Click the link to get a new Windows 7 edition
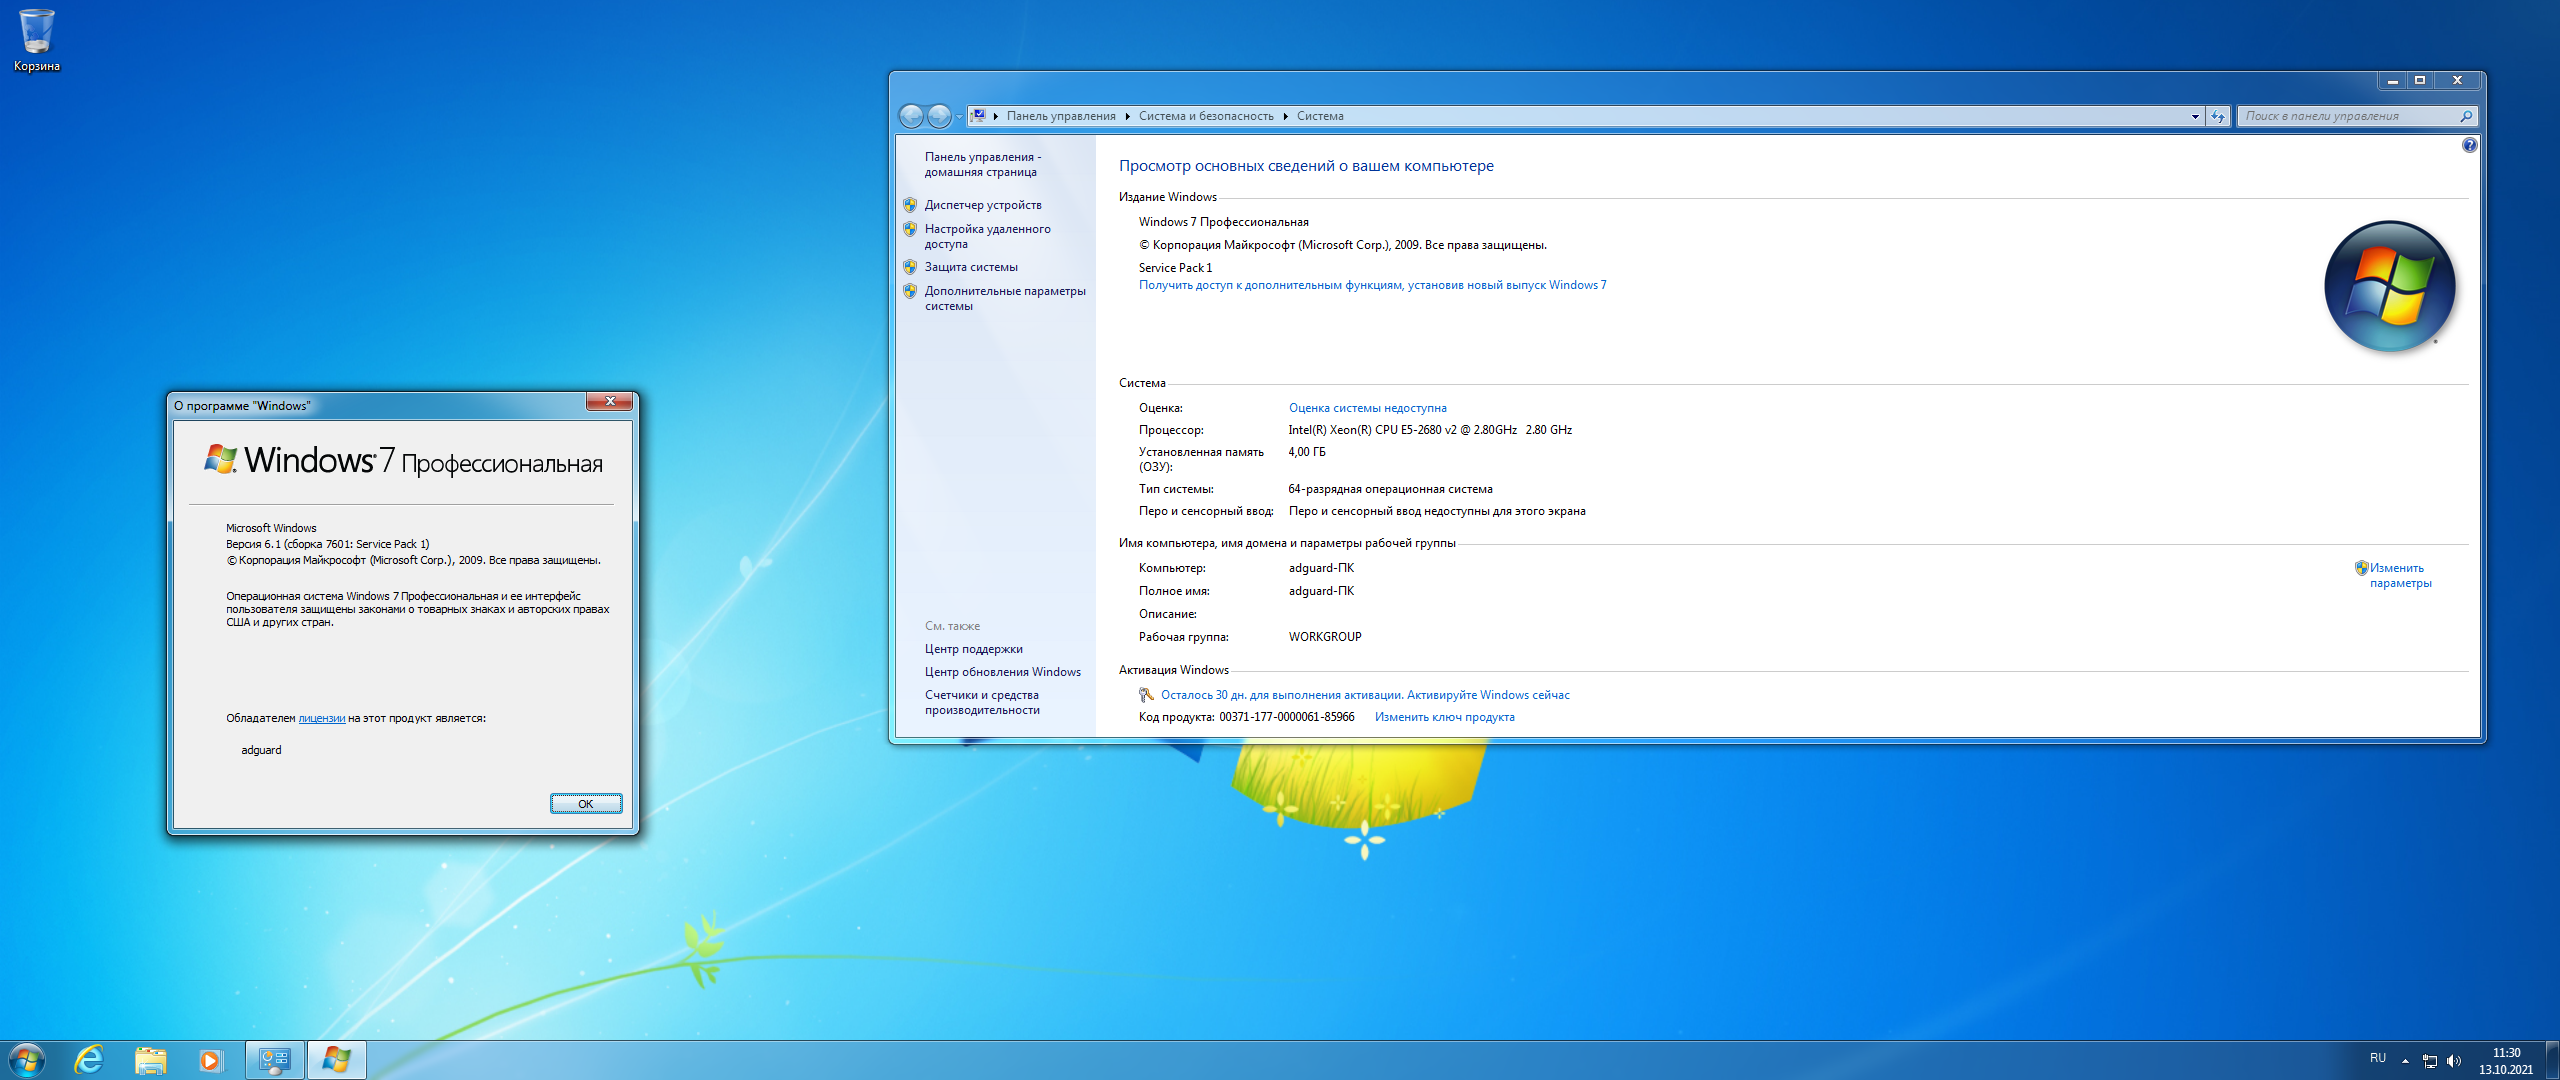This screenshot has width=2560, height=1080. [x=1372, y=285]
